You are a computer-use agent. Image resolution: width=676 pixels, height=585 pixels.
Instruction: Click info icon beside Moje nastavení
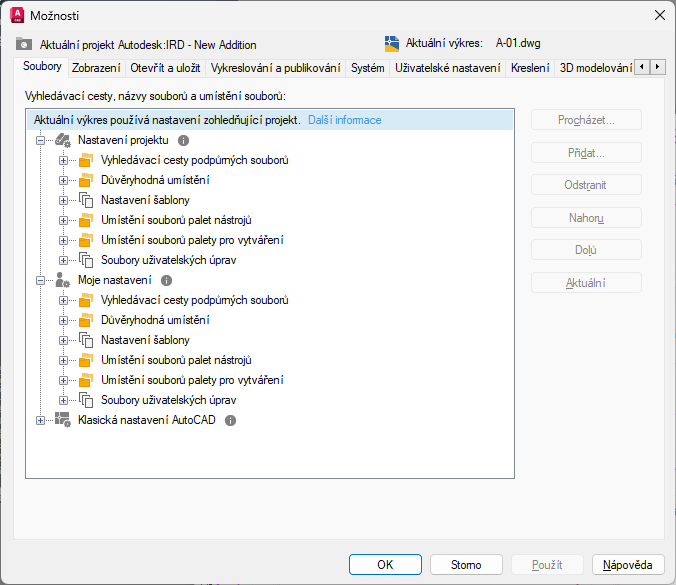pos(166,280)
